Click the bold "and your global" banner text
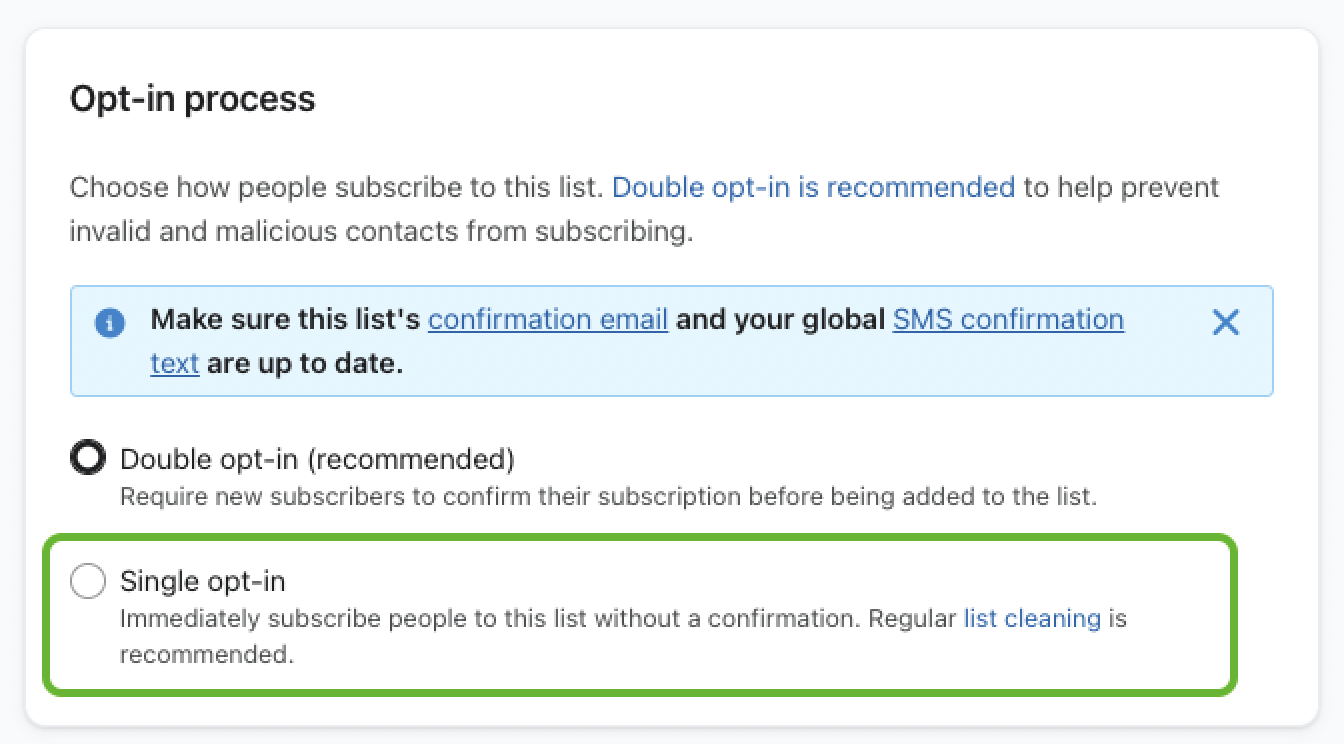The image size is (1344, 744). click(780, 320)
